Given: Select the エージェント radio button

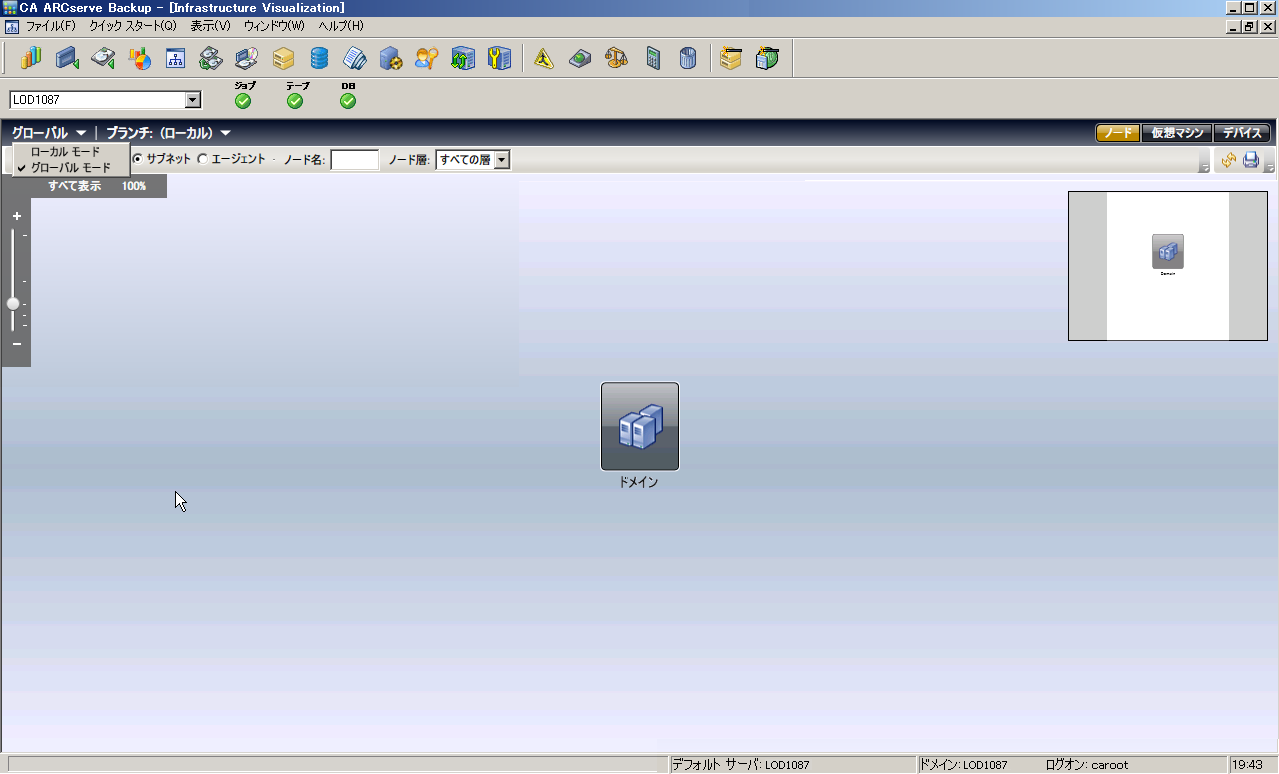Looking at the screenshot, I should pyautogui.click(x=203, y=159).
